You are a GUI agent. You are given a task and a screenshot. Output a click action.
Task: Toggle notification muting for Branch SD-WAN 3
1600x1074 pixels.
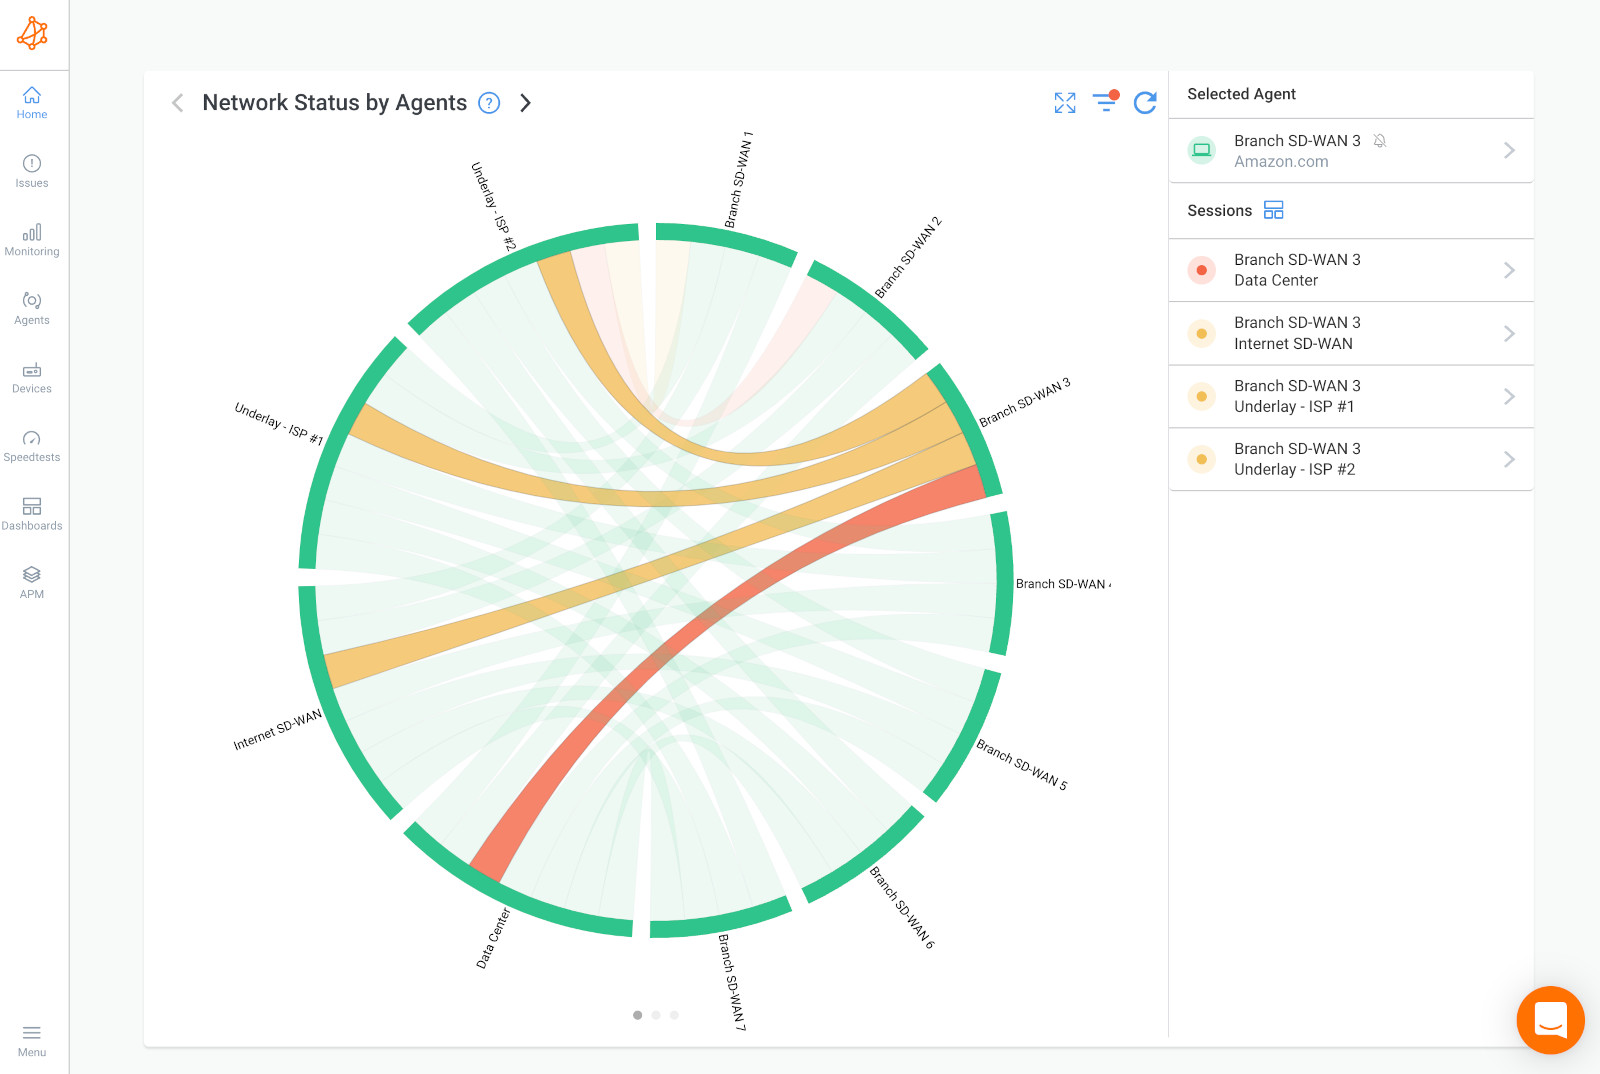click(1380, 141)
